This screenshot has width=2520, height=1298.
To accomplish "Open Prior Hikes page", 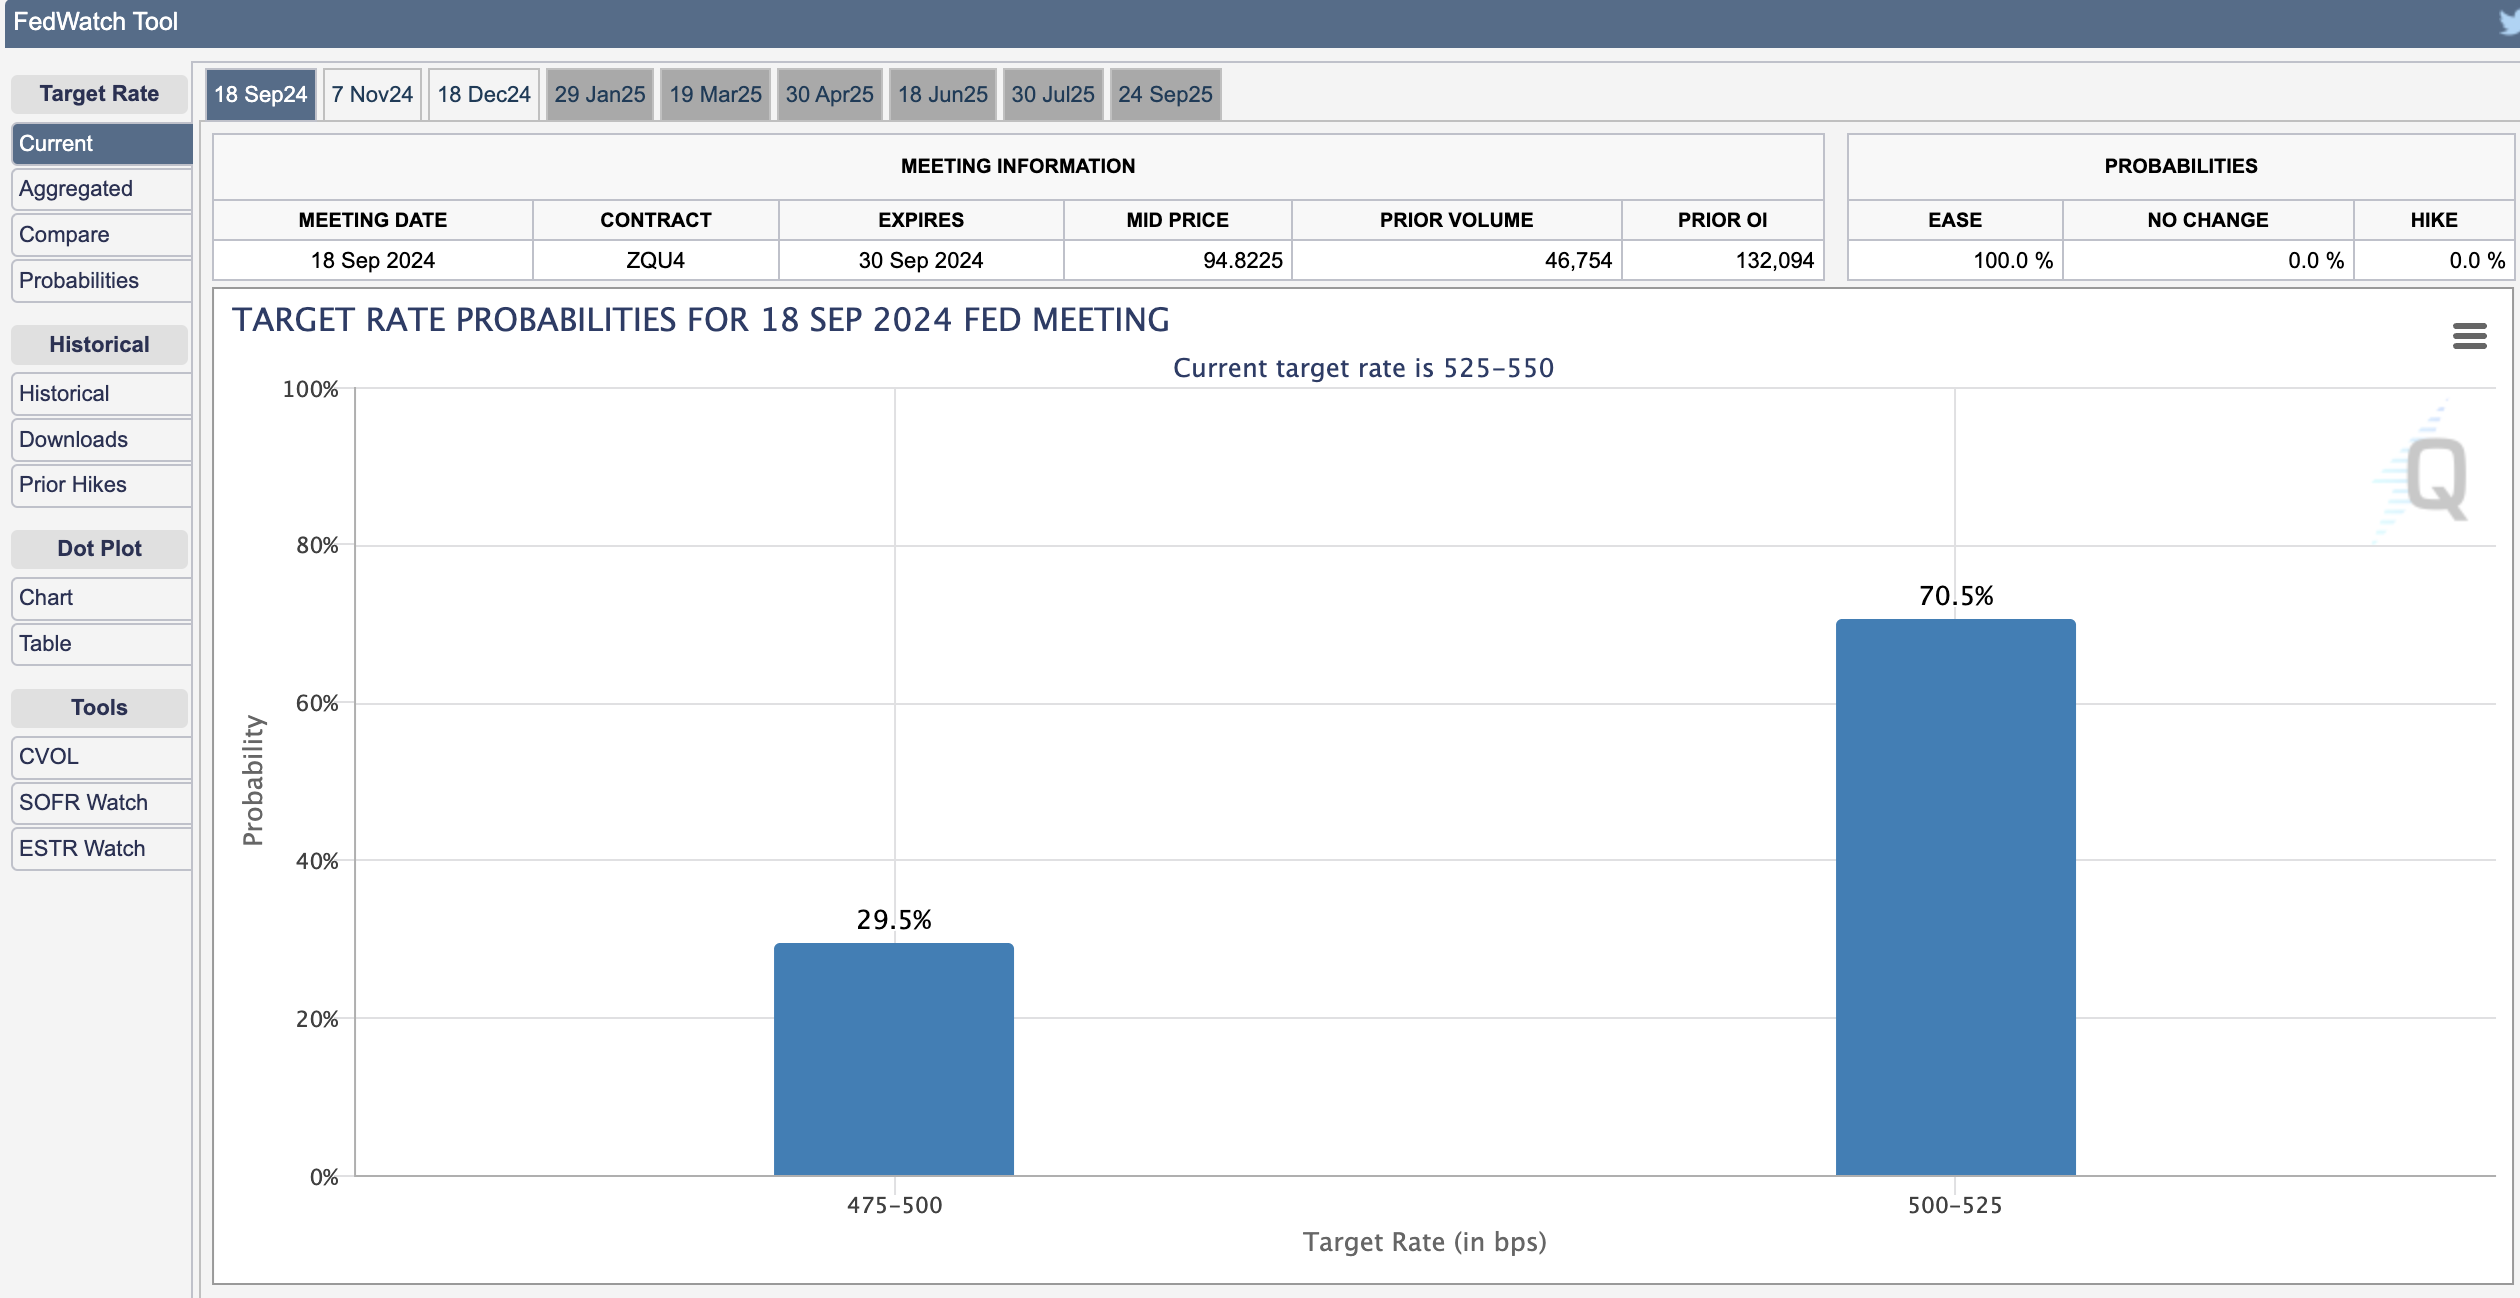I will pyautogui.click(x=101, y=485).
